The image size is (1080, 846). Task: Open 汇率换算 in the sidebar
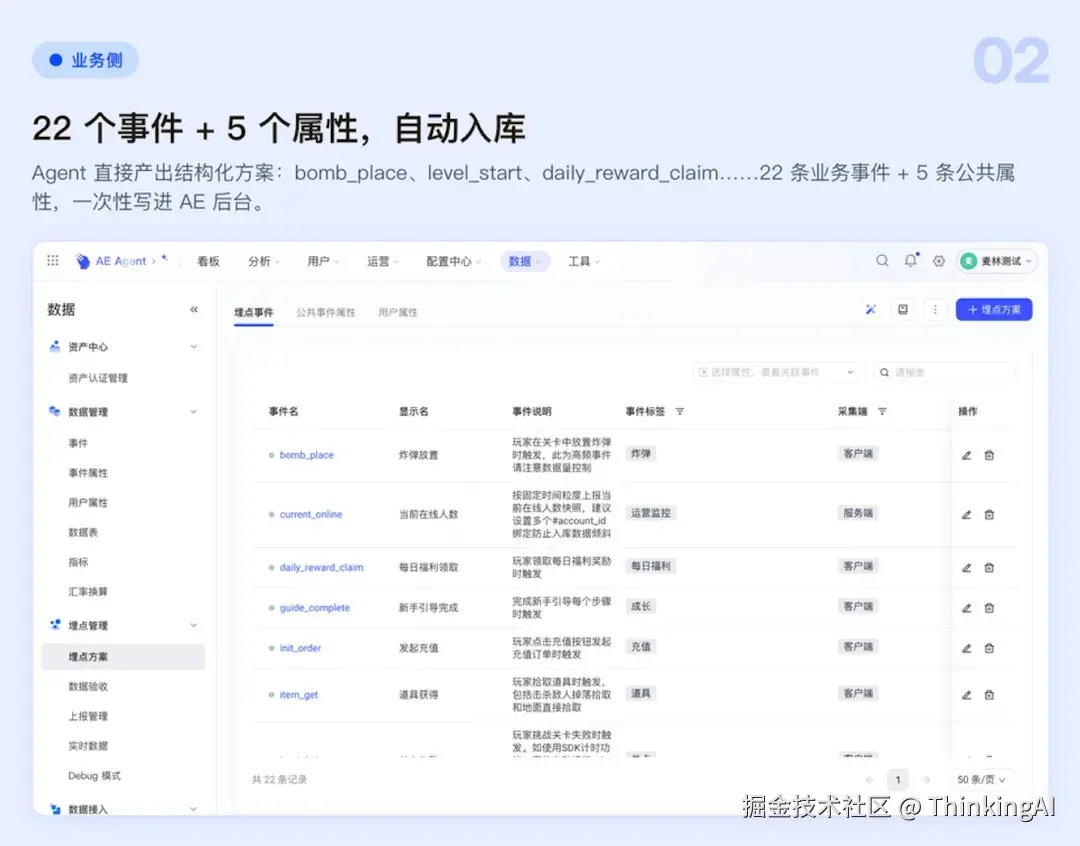tap(88, 592)
